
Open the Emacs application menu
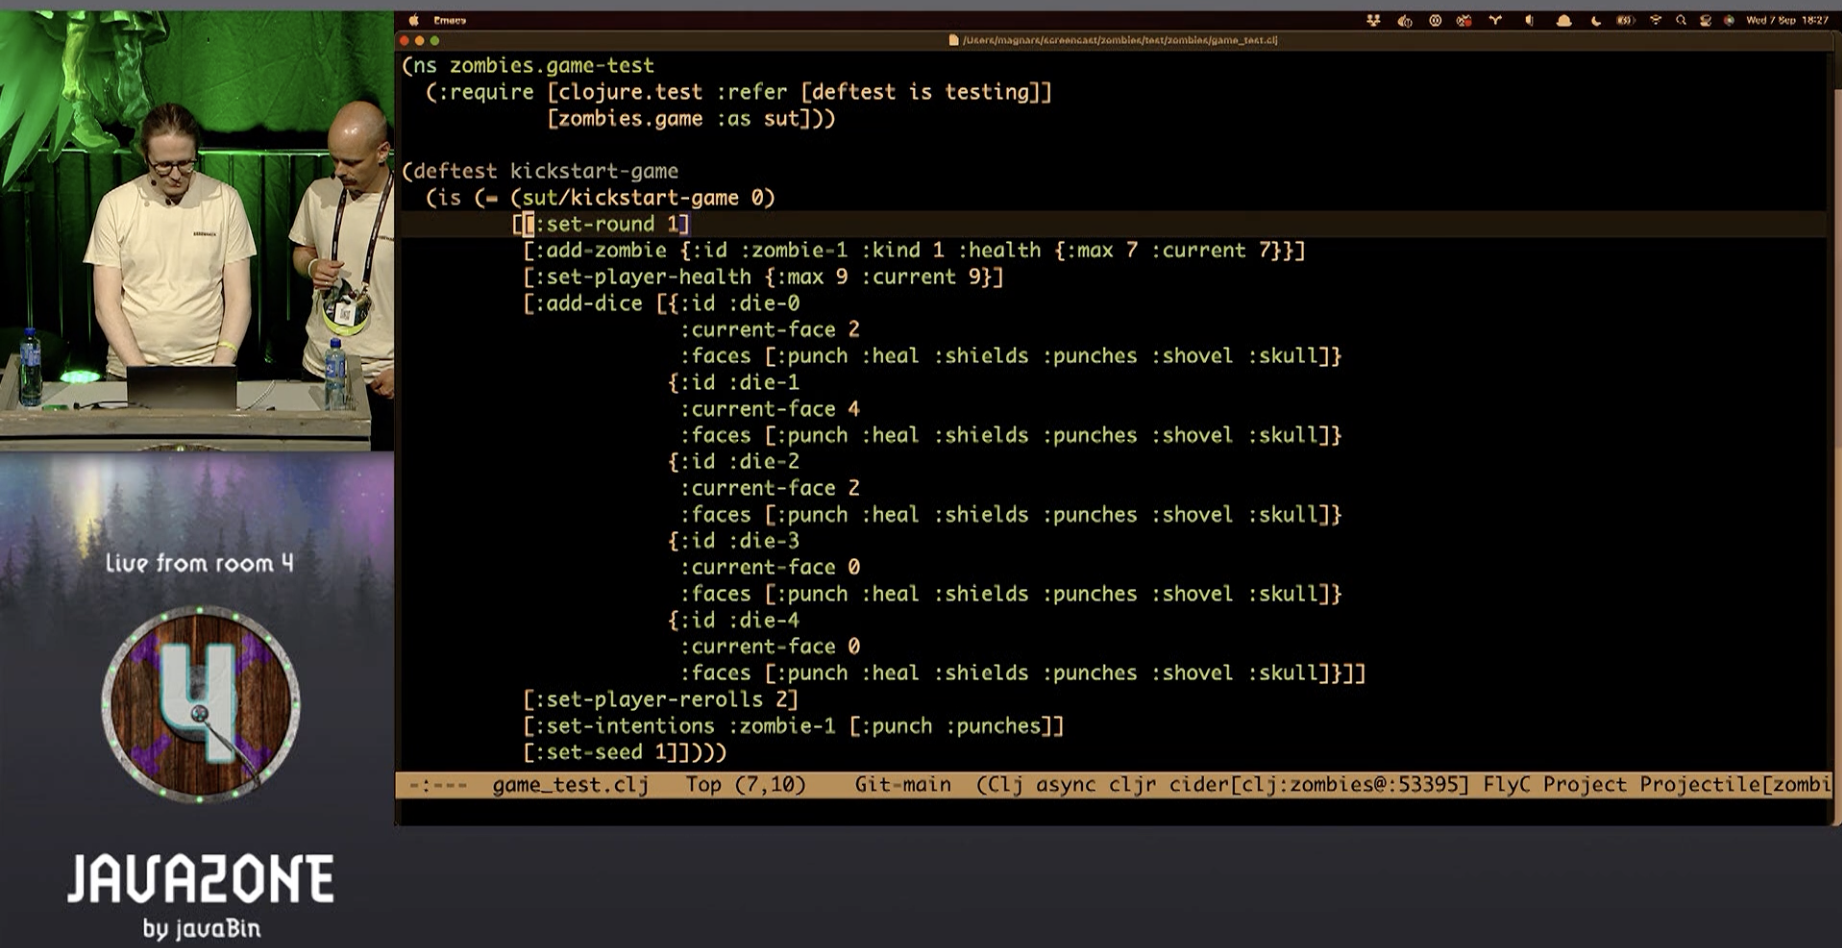pos(449,20)
